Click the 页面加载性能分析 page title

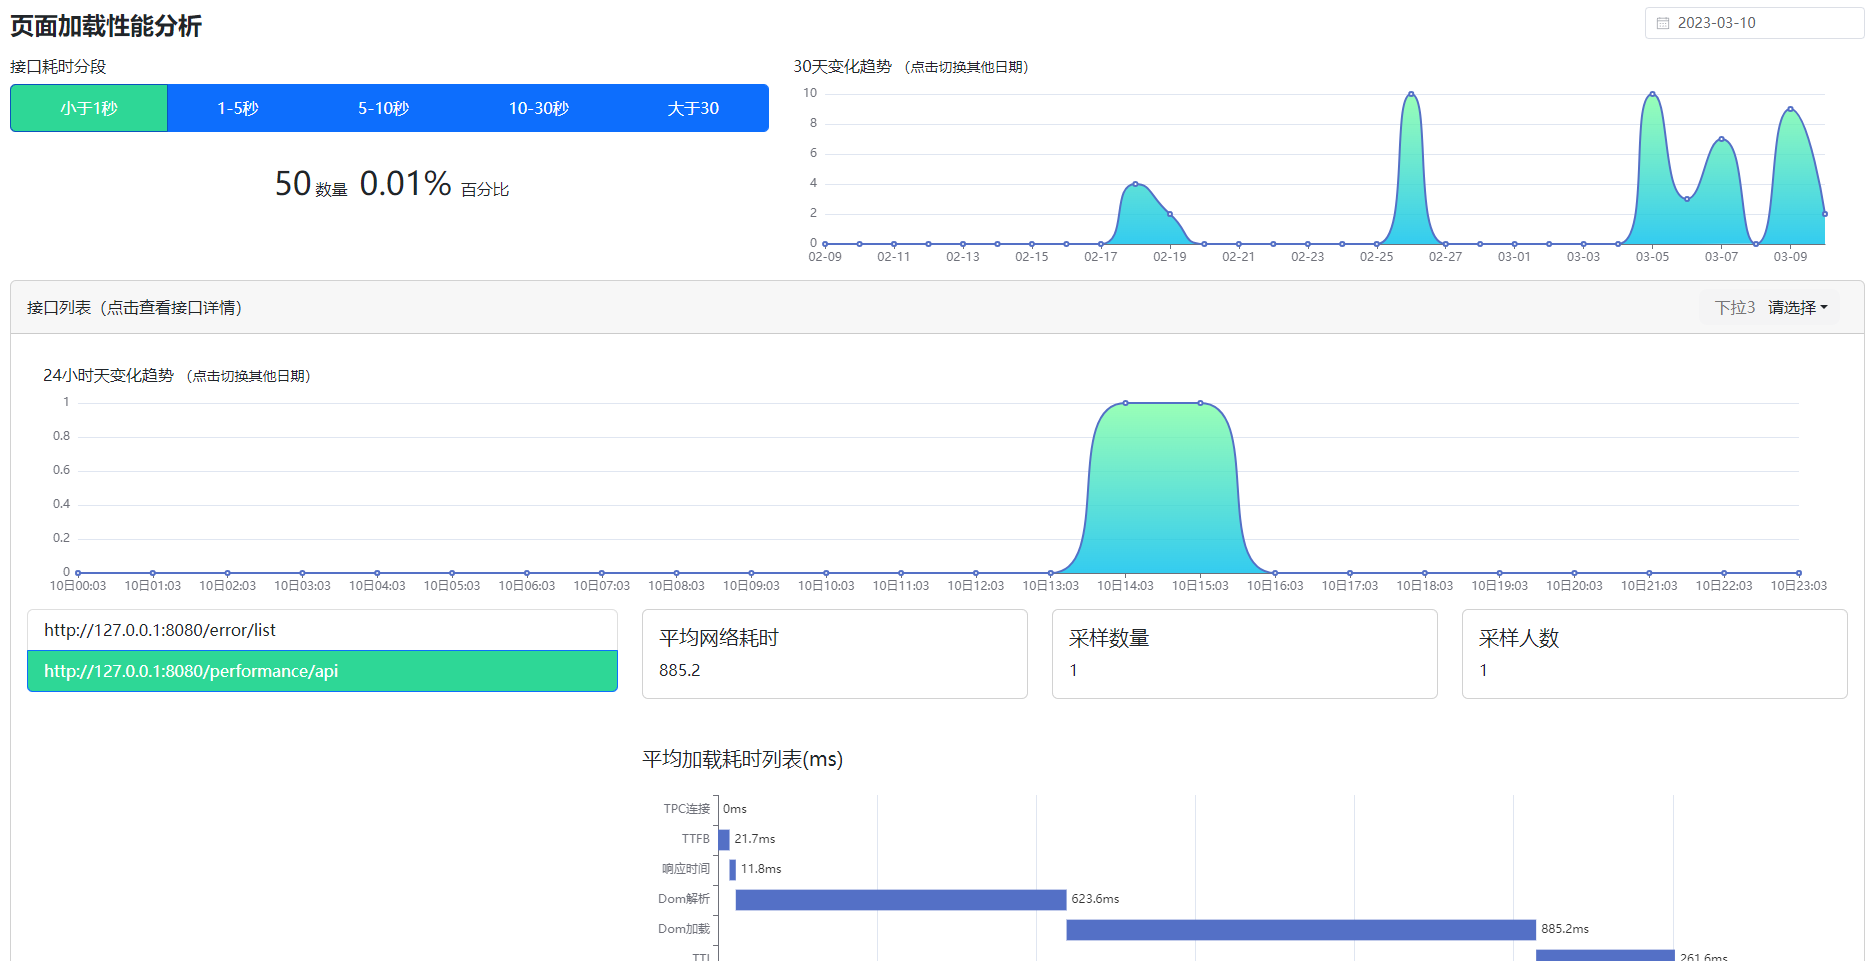tap(106, 26)
